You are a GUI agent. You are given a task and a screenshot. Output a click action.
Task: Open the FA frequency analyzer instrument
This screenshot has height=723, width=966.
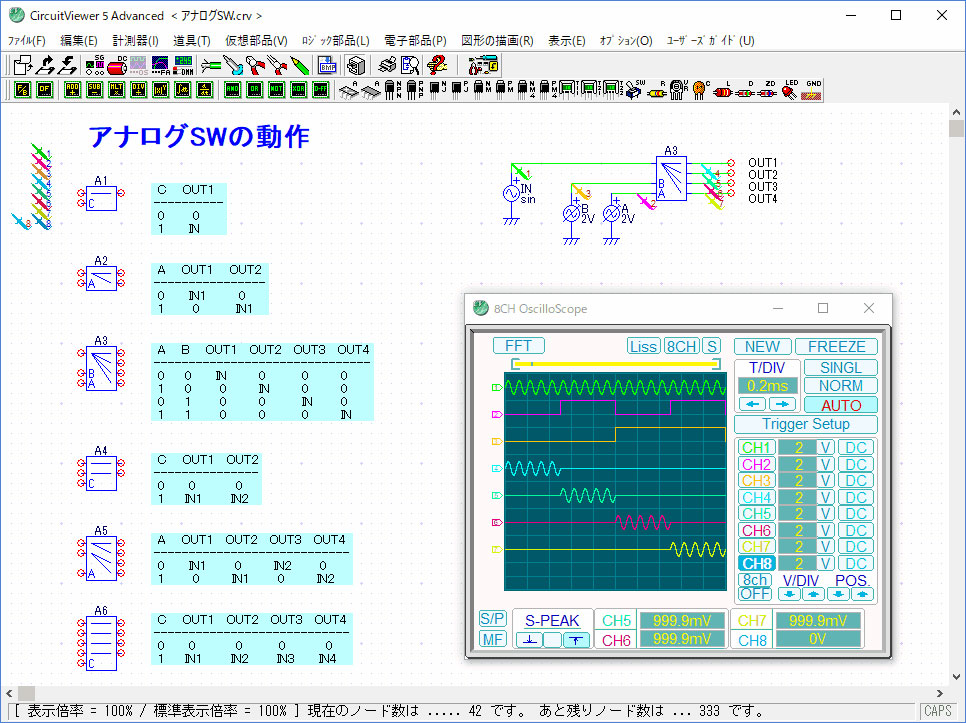pyautogui.click(x=161, y=65)
